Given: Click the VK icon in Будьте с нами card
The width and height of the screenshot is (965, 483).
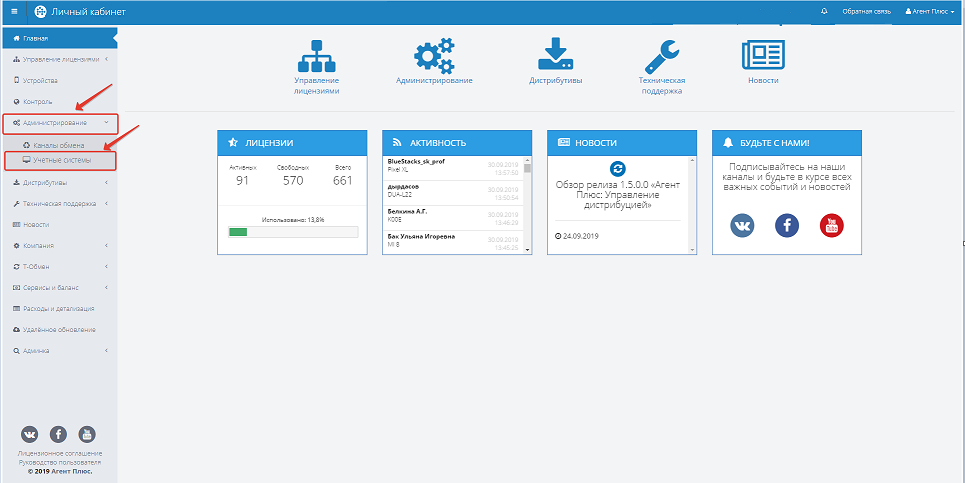Looking at the screenshot, I should pos(742,226).
